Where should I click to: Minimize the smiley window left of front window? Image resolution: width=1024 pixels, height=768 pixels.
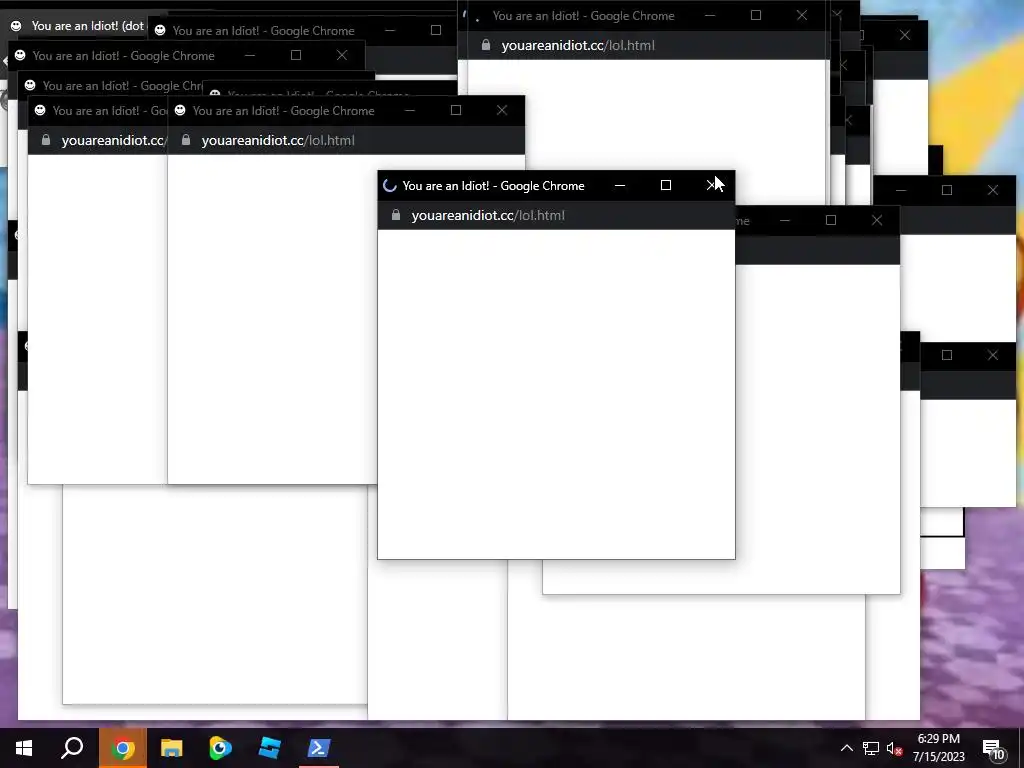[409, 110]
